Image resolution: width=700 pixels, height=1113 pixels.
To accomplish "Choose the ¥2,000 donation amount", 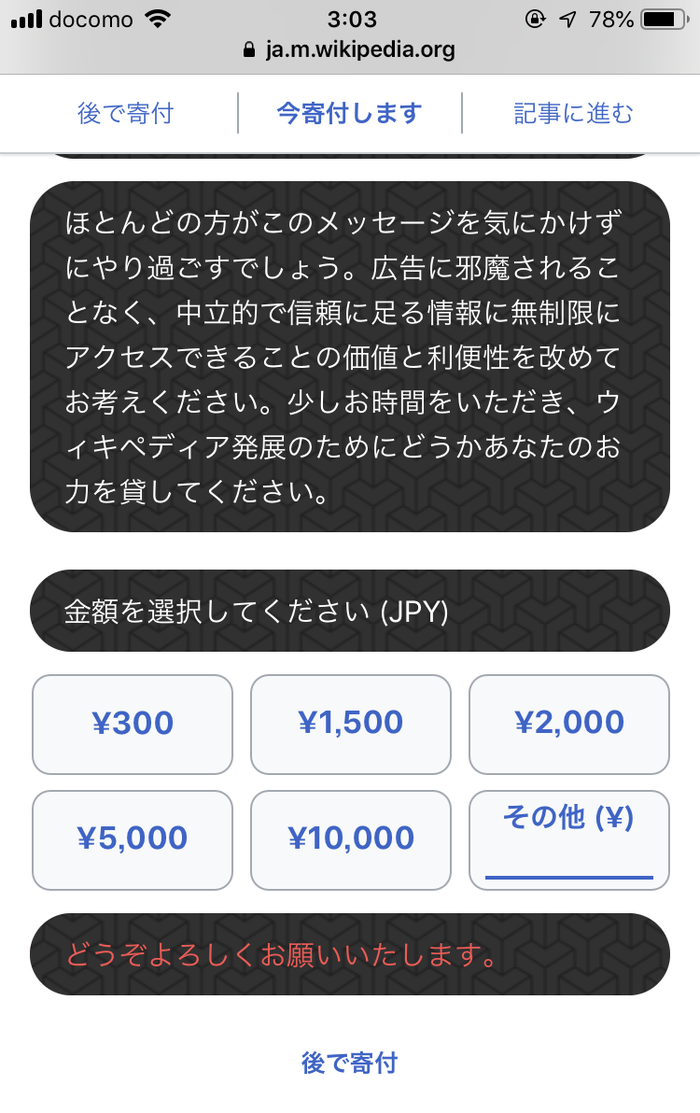I will [x=569, y=724].
